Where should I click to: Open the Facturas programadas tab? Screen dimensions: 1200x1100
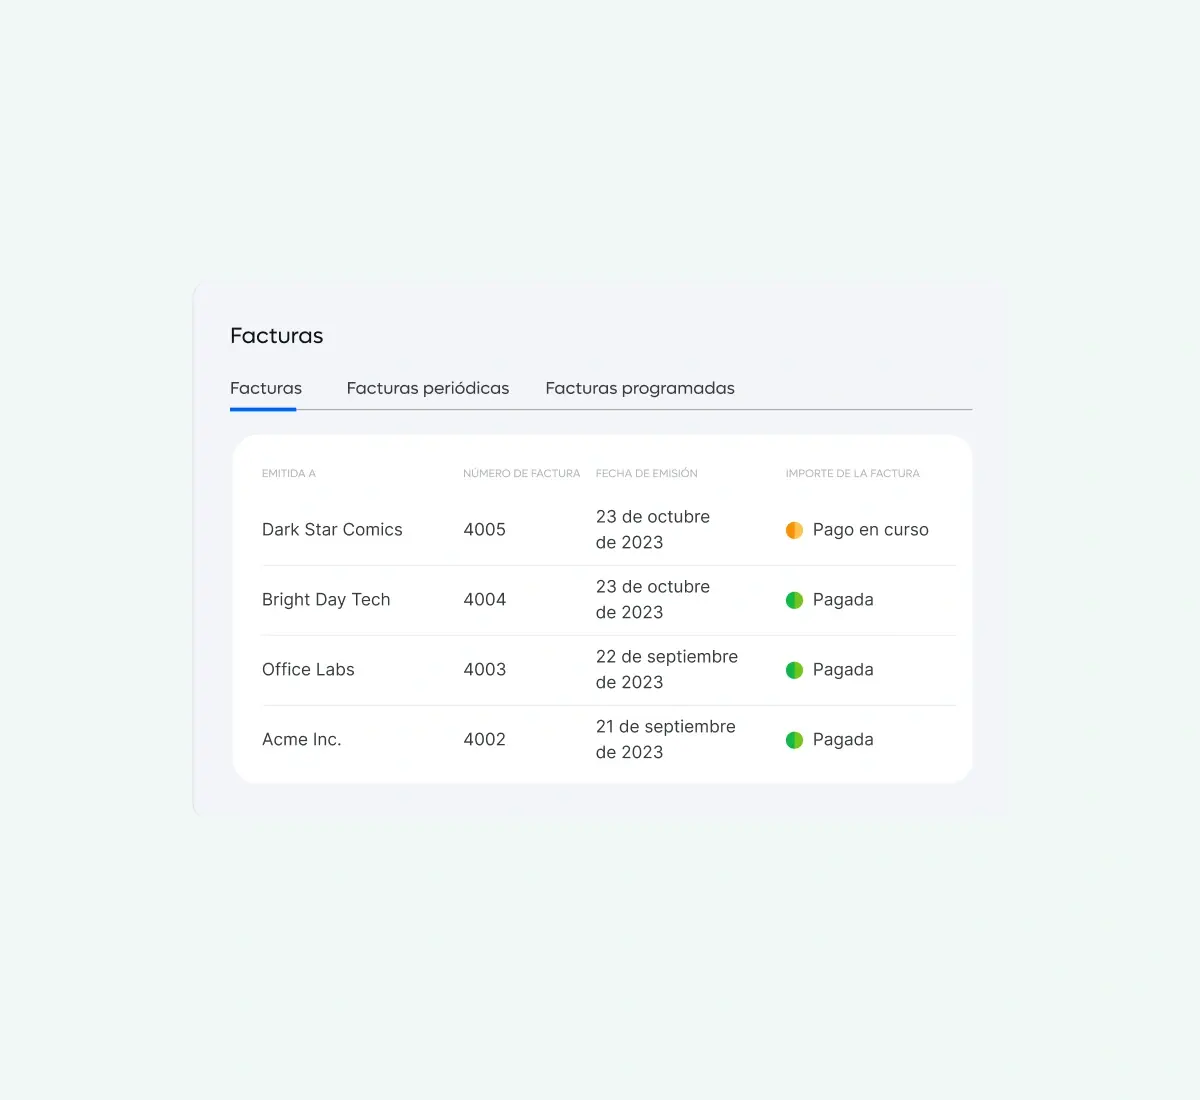point(640,388)
